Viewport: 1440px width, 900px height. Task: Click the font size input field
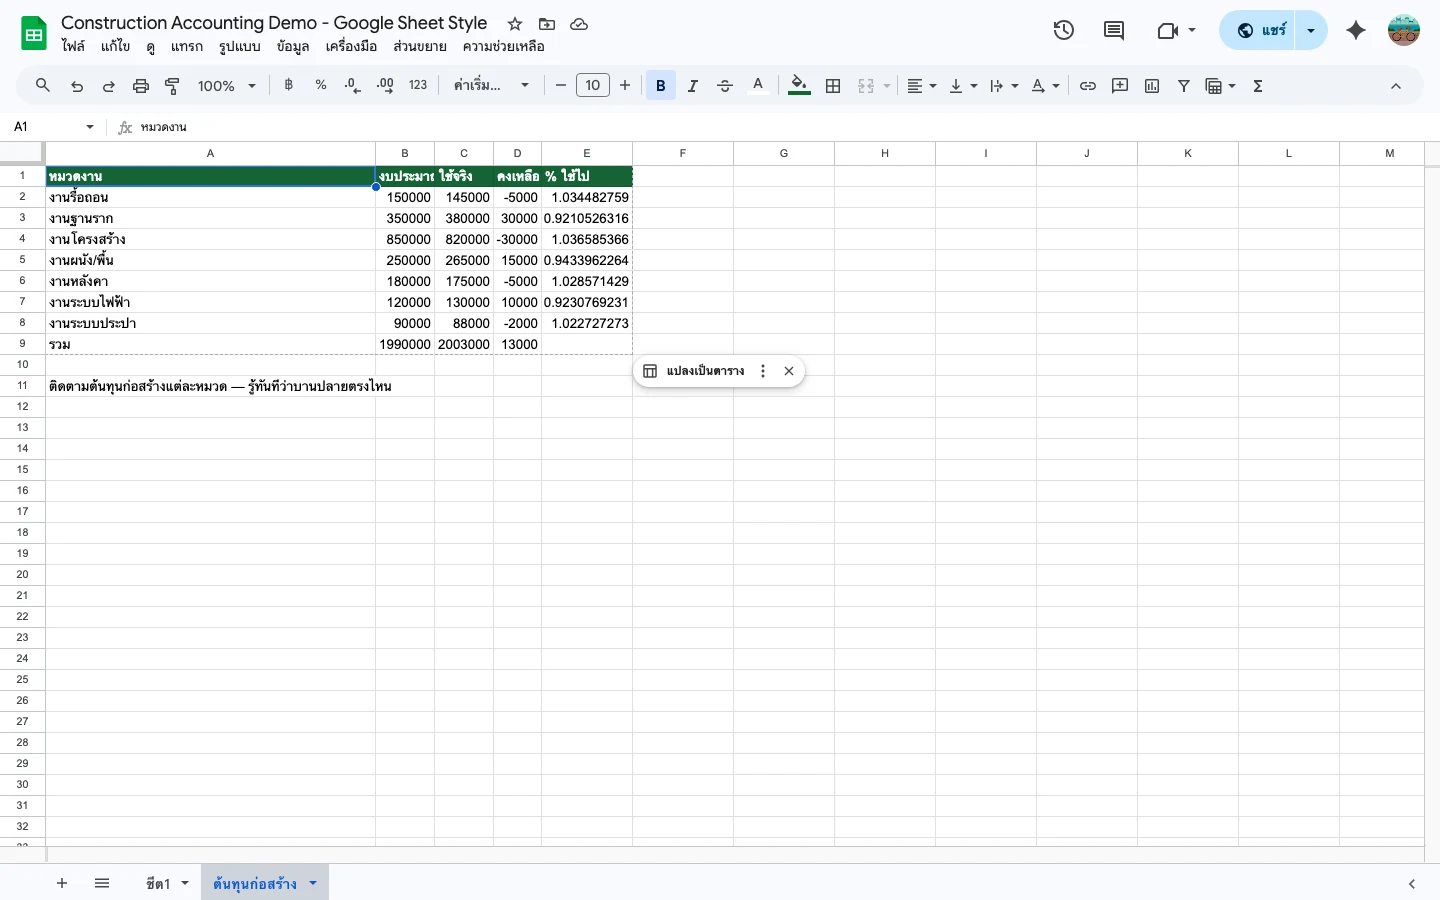pos(592,86)
